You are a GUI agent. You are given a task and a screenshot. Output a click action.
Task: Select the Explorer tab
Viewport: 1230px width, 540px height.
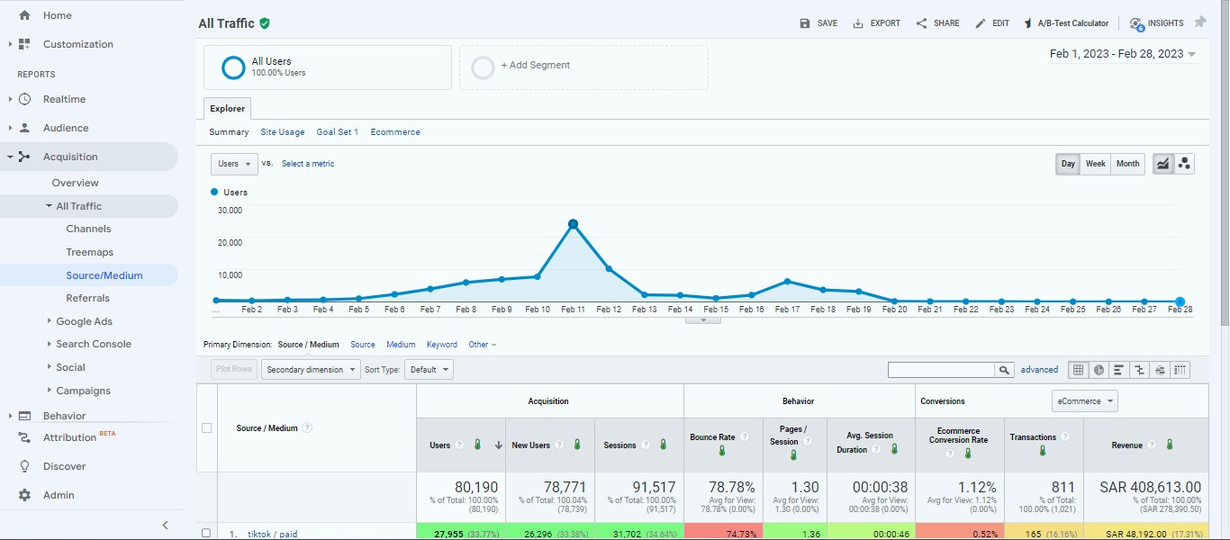click(x=227, y=109)
